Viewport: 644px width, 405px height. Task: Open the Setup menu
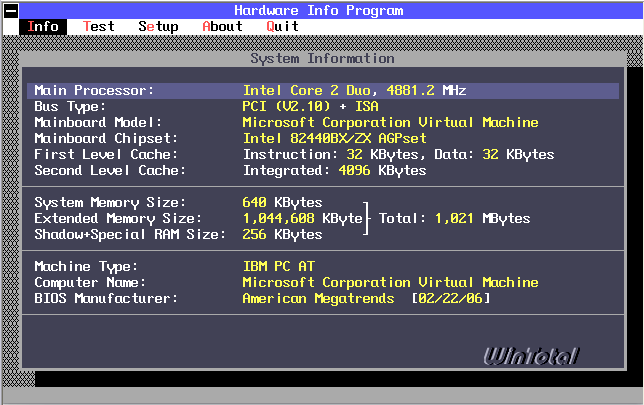point(158,27)
